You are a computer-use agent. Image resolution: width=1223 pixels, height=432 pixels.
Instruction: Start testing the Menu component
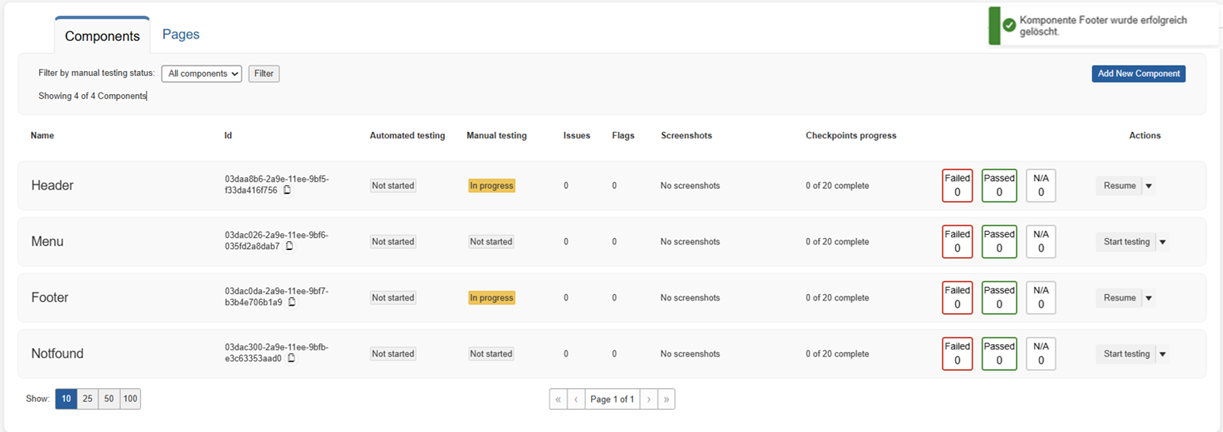click(x=1126, y=242)
